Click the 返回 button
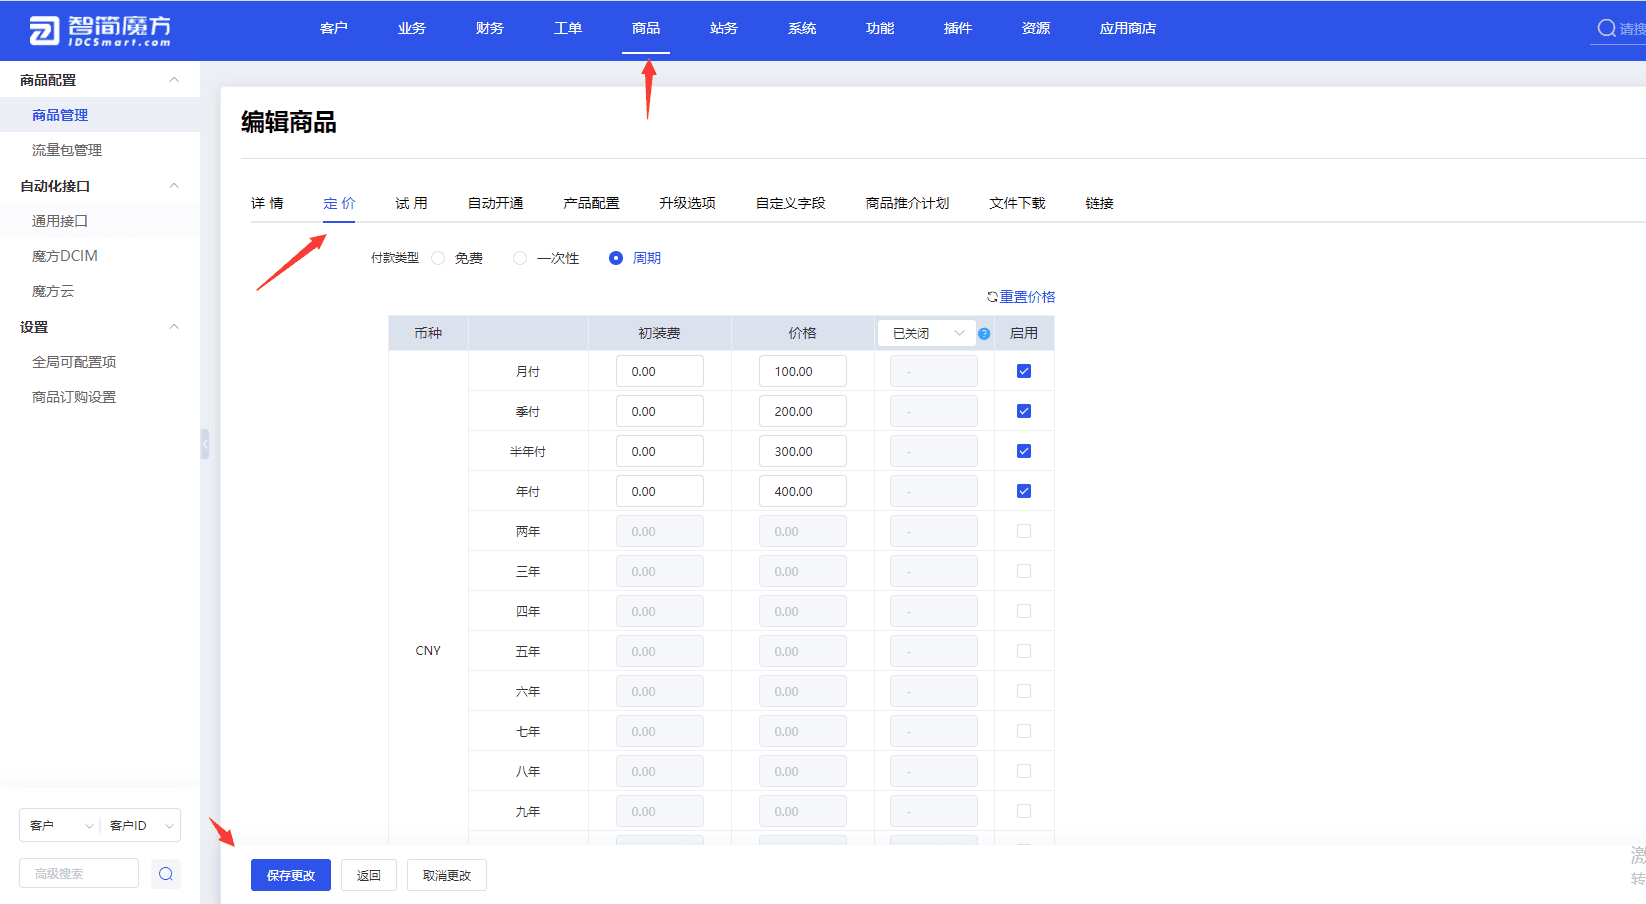 [x=369, y=875]
